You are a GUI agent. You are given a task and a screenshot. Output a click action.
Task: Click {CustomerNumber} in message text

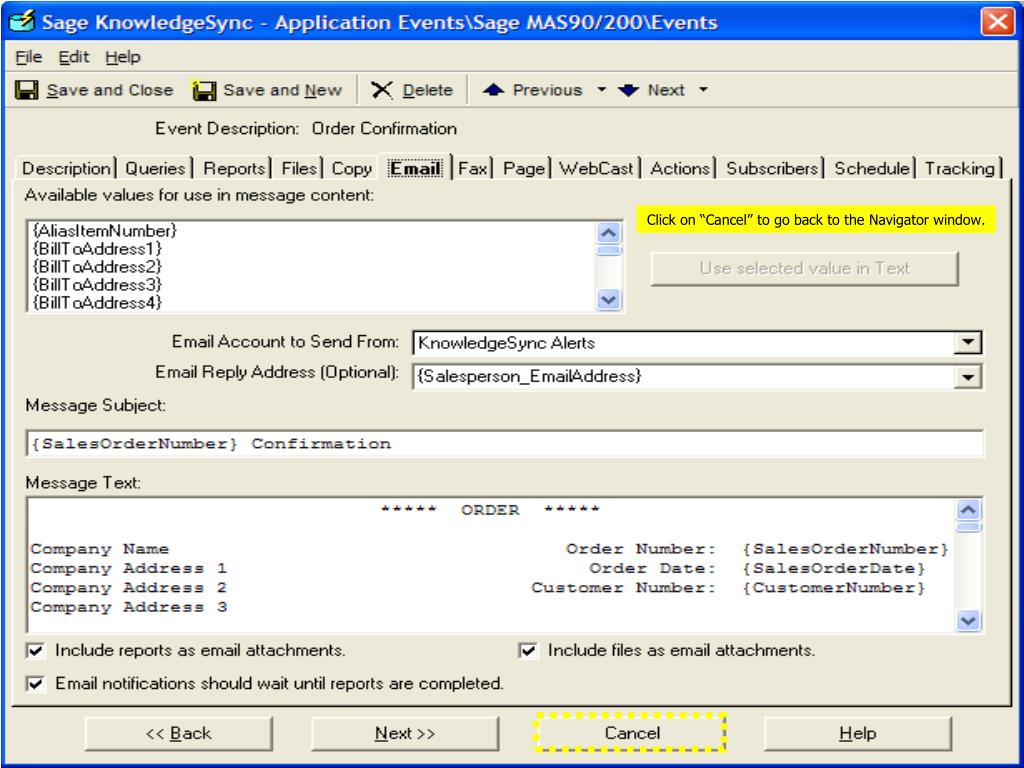834,588
